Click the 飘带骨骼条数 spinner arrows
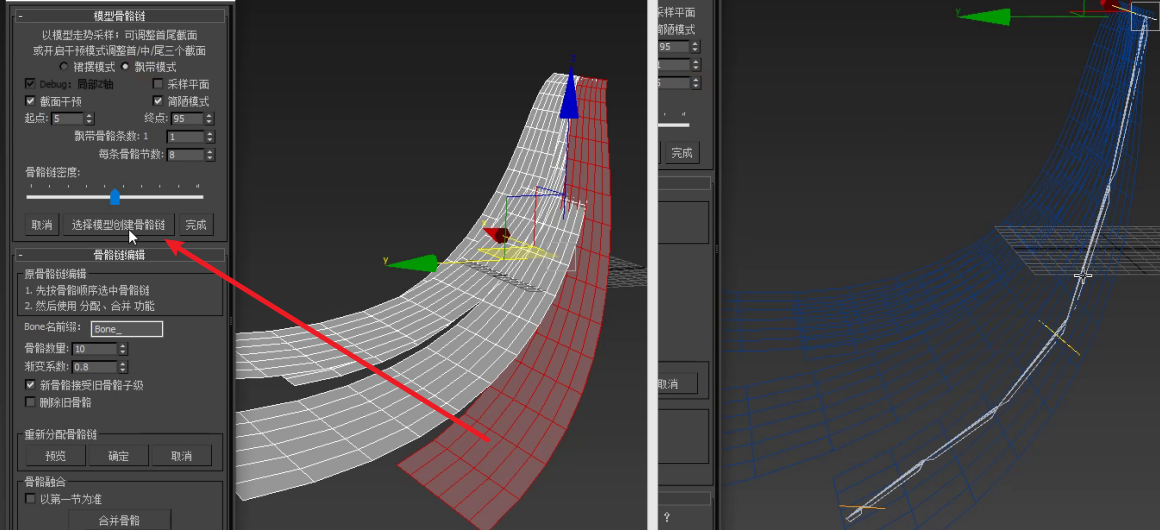1160x530 pixels. point(210,137)
